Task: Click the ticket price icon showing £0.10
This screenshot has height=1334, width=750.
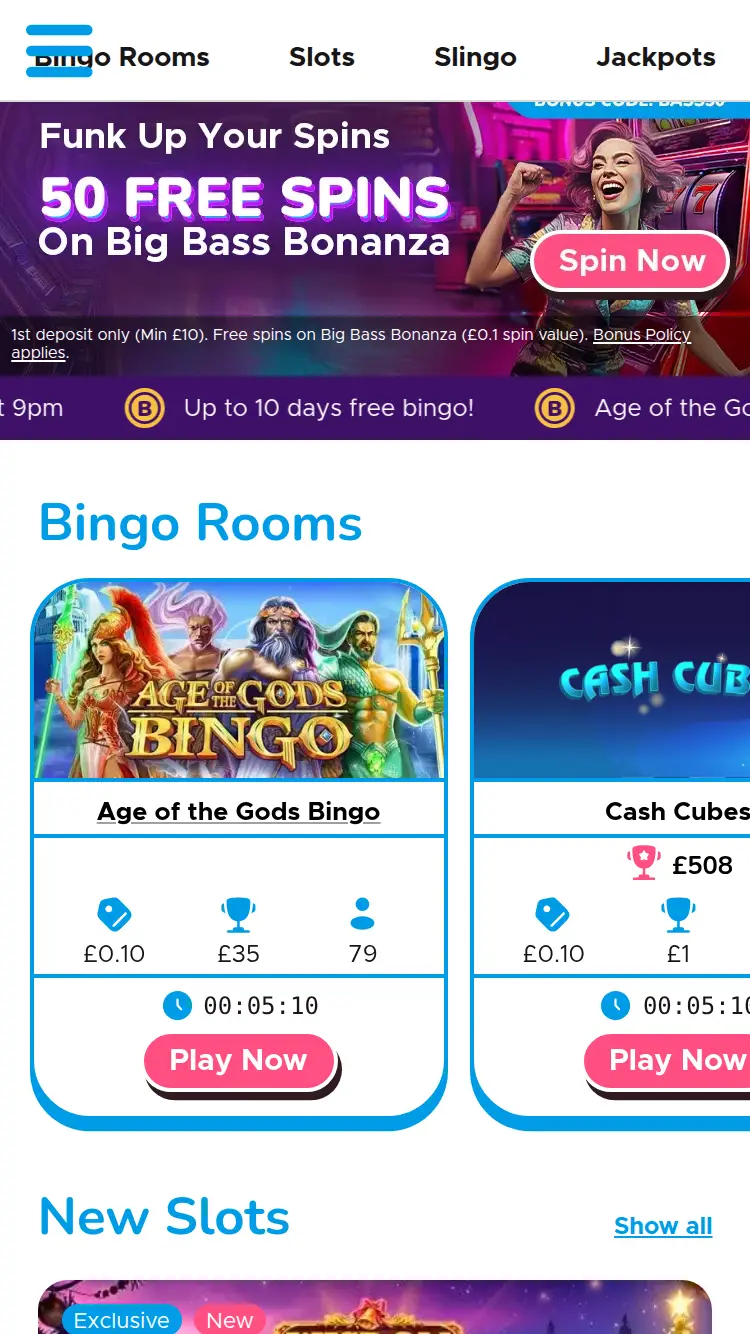Action: coord(114,912)
